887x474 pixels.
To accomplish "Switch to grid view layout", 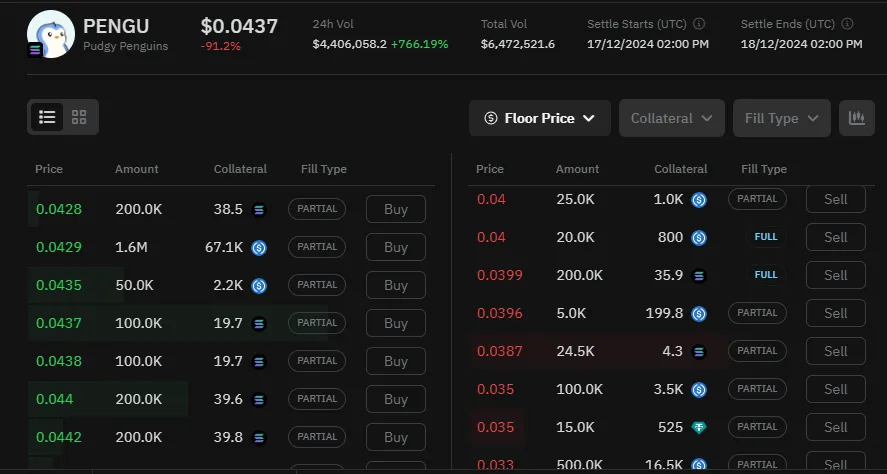I will click(79, 117).
